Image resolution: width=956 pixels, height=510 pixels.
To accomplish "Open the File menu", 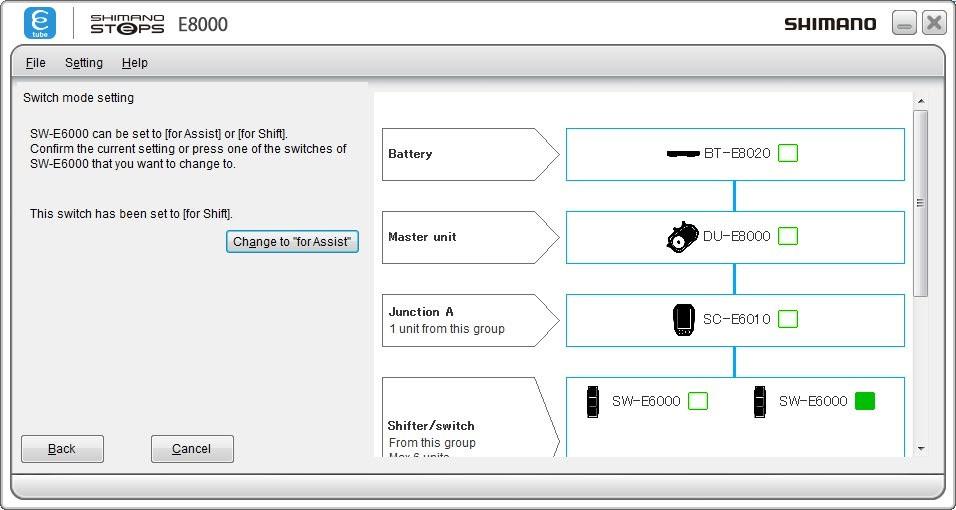I will (35, 63).
